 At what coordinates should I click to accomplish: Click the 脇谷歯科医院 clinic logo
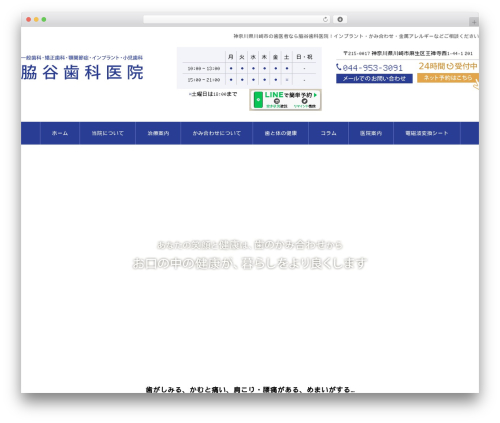82,72
